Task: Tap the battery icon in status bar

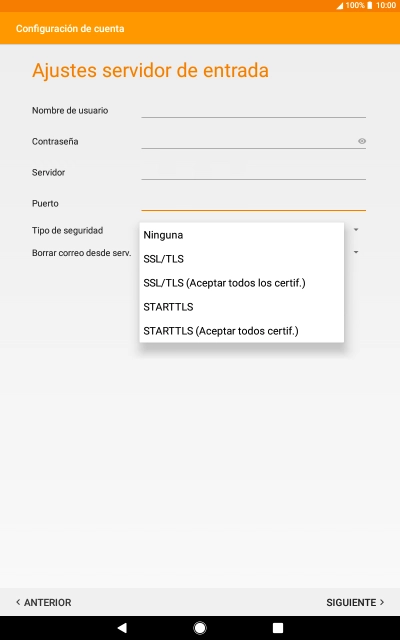Action: tap(369, 5)
